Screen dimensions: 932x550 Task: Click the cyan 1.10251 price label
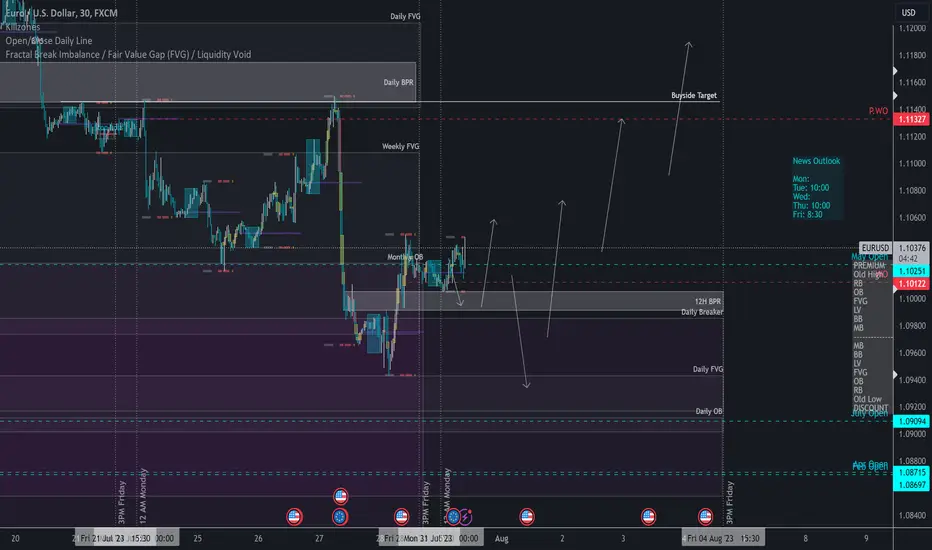pos(912,271)
